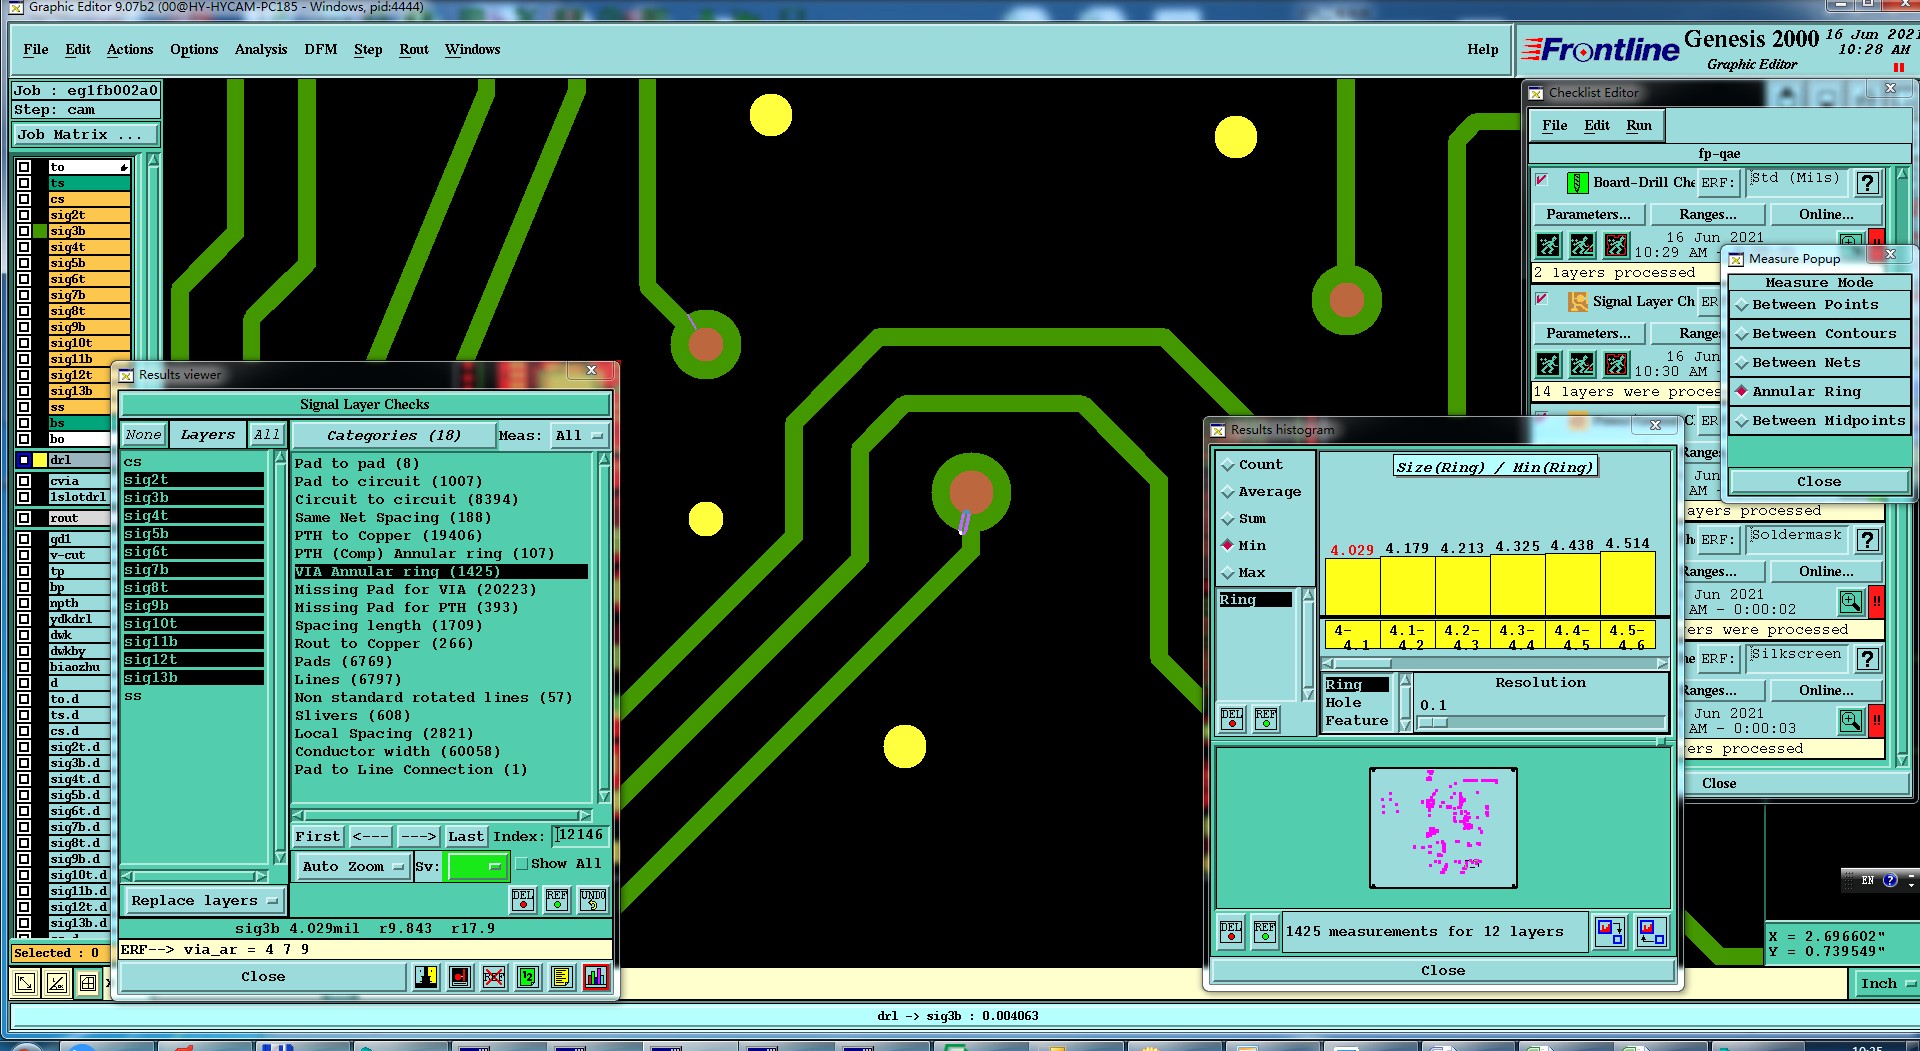Open the Edit menu in Checklist Editor
The width and height of the screenshot is (1920, 1051).
point(1597,125)
